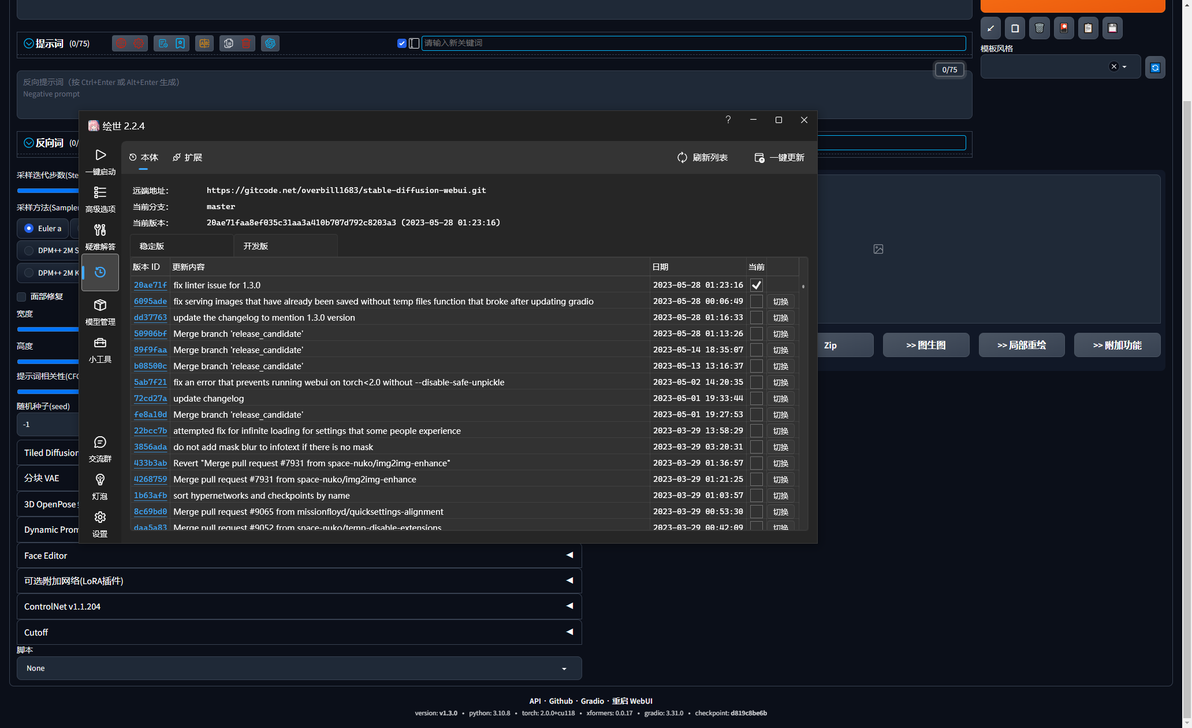1192x728 pixels.
Task: Click 请输入新关键词 keyword input field
Action: pos(693,43)
